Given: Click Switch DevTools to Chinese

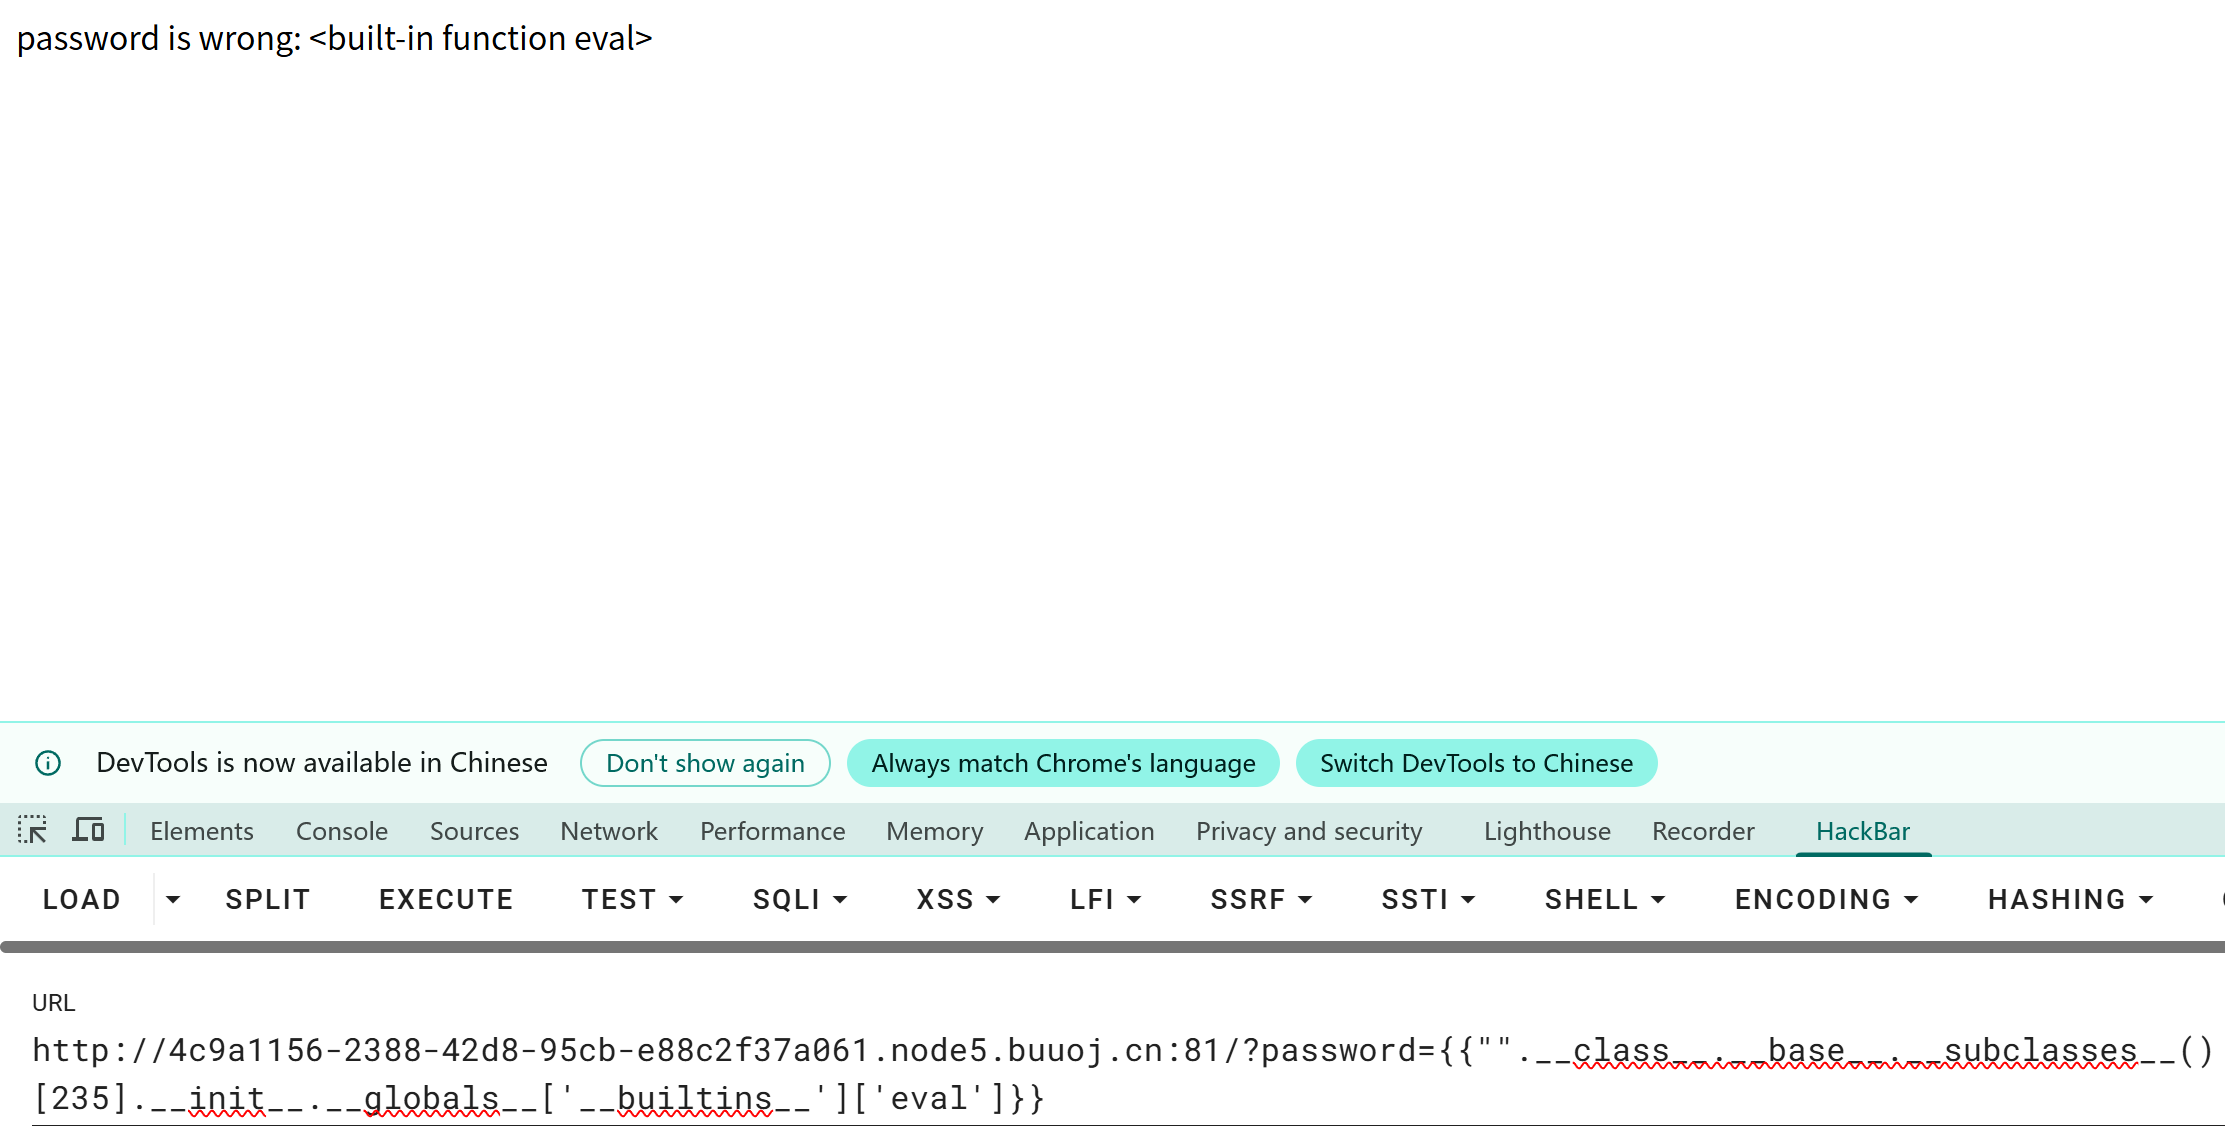Looking at the screenshot, I should pos(1476,763).
